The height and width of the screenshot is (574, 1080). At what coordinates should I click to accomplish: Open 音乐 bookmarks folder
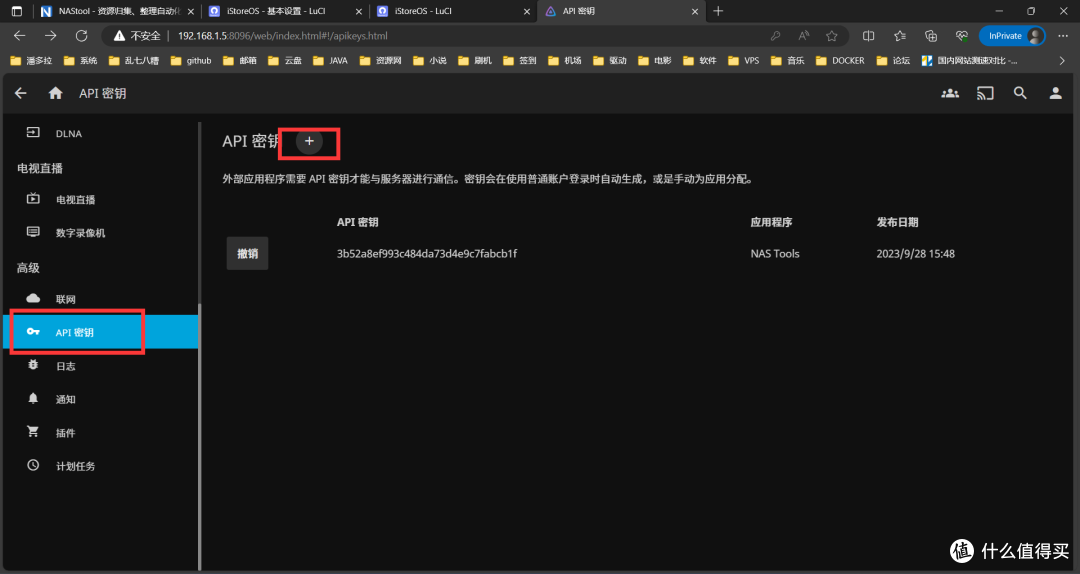[787, 61]
